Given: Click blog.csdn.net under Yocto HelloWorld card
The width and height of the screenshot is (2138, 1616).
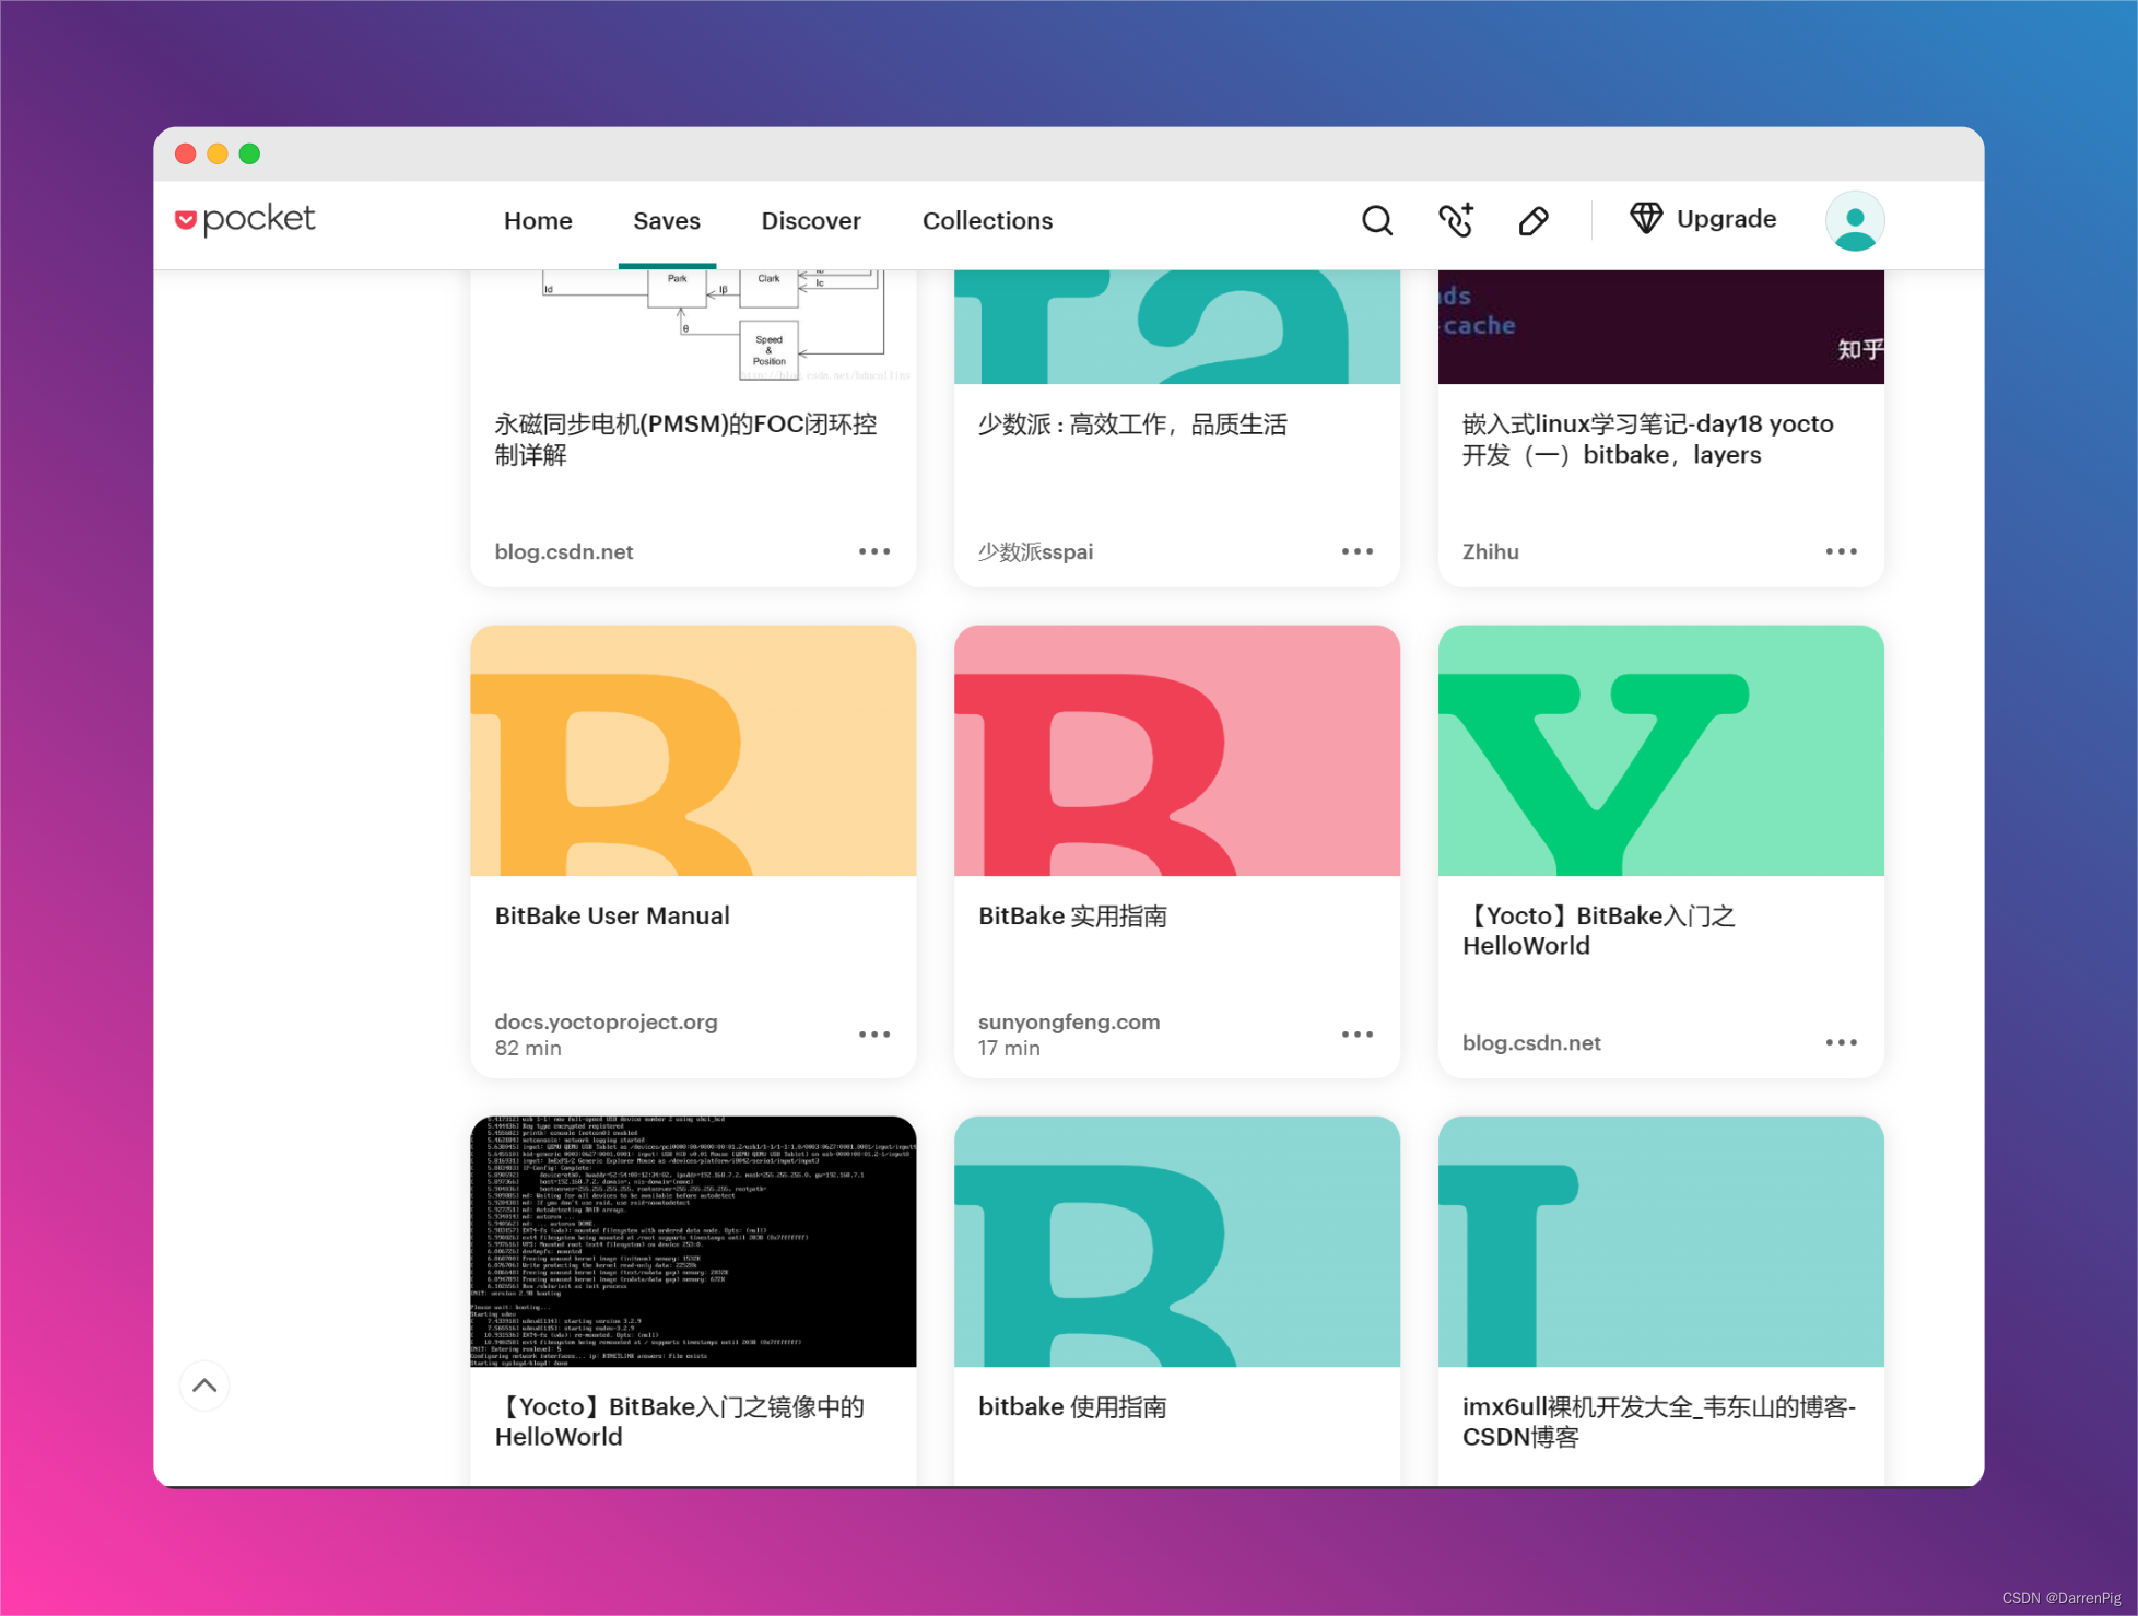Looking at the screenshot, I should pyautogui.click(x=1531, y=1043).
